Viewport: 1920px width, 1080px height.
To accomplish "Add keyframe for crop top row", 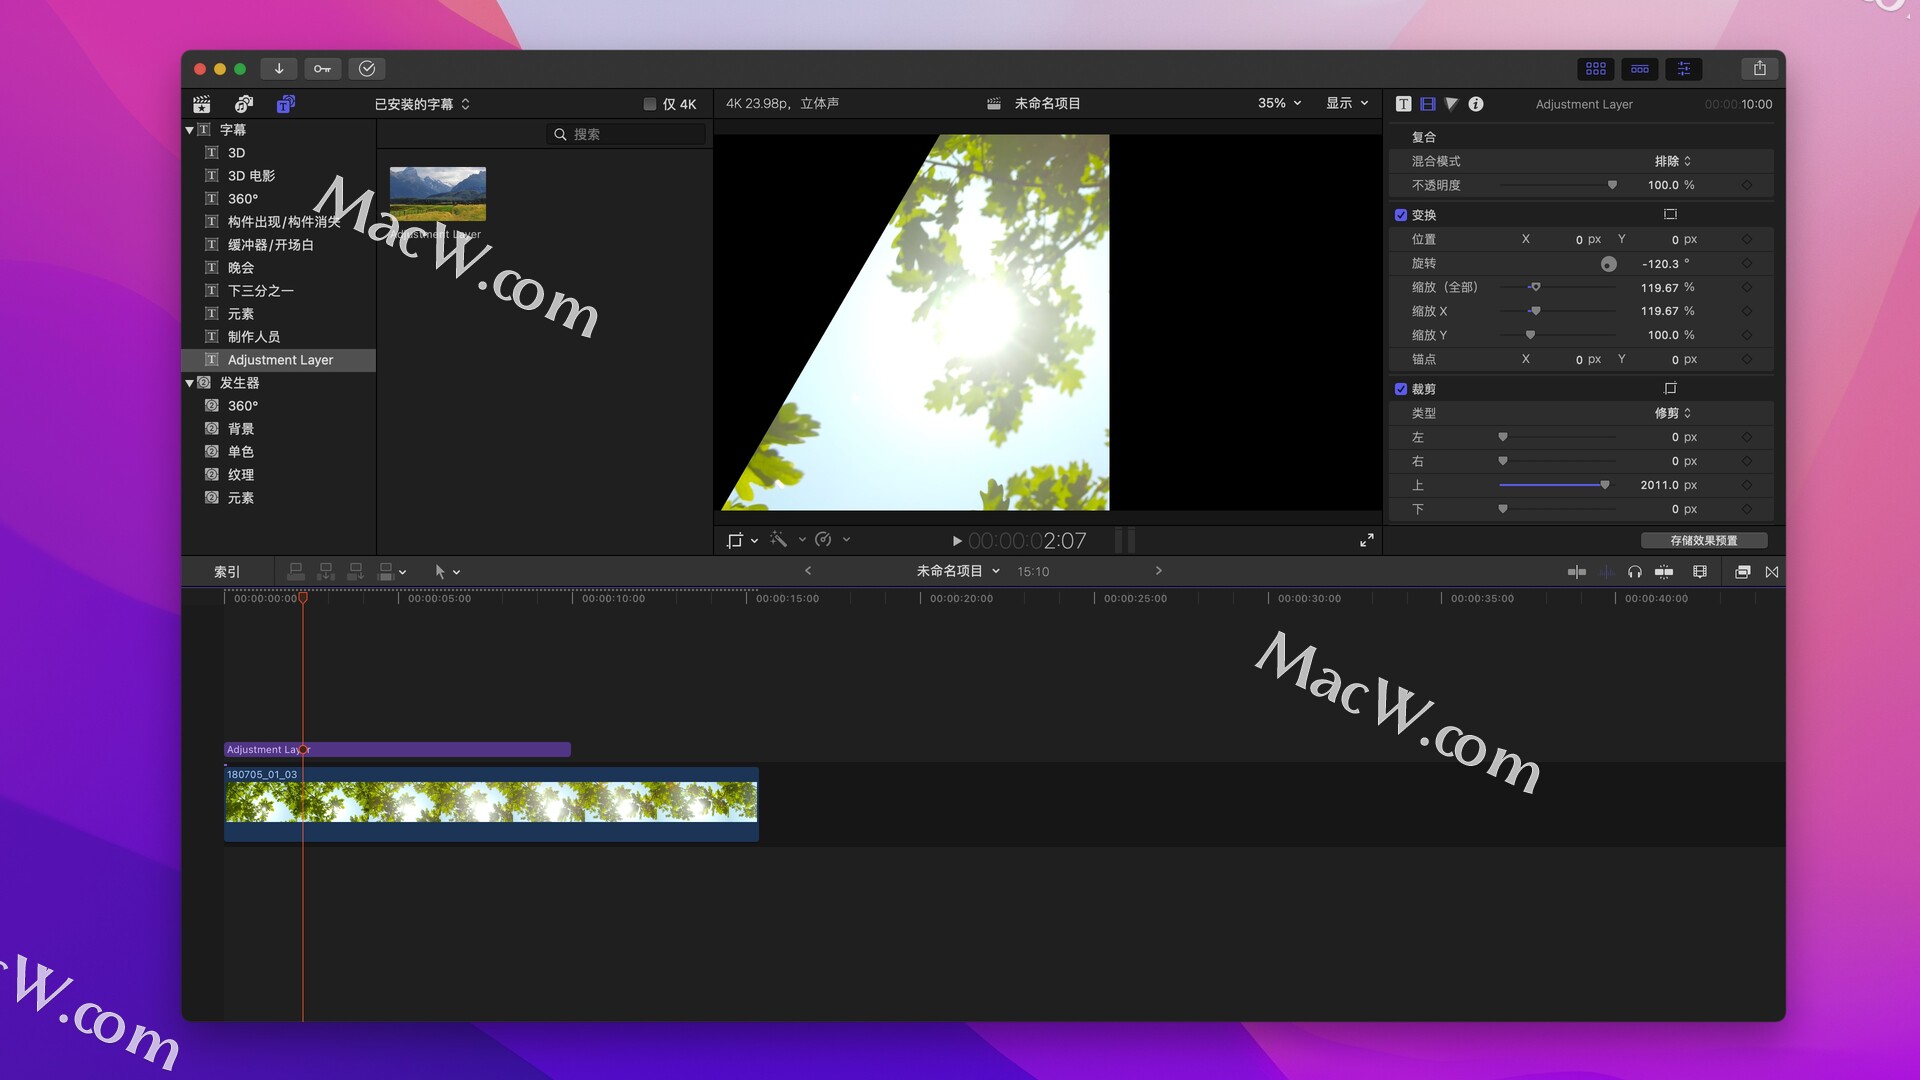I will 1747,485.
